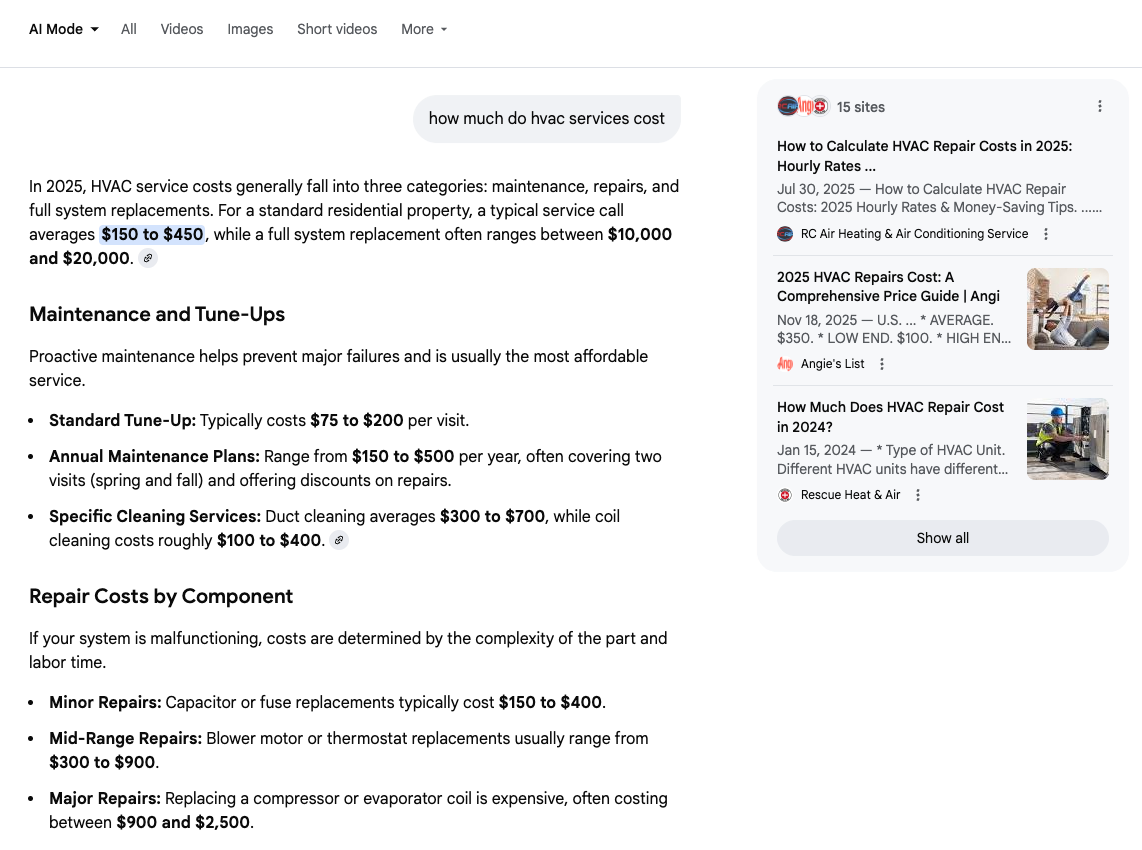Click stacked site favicons beside 15 sites
This screenshot has height=850, width=1142.
(805, 106)
